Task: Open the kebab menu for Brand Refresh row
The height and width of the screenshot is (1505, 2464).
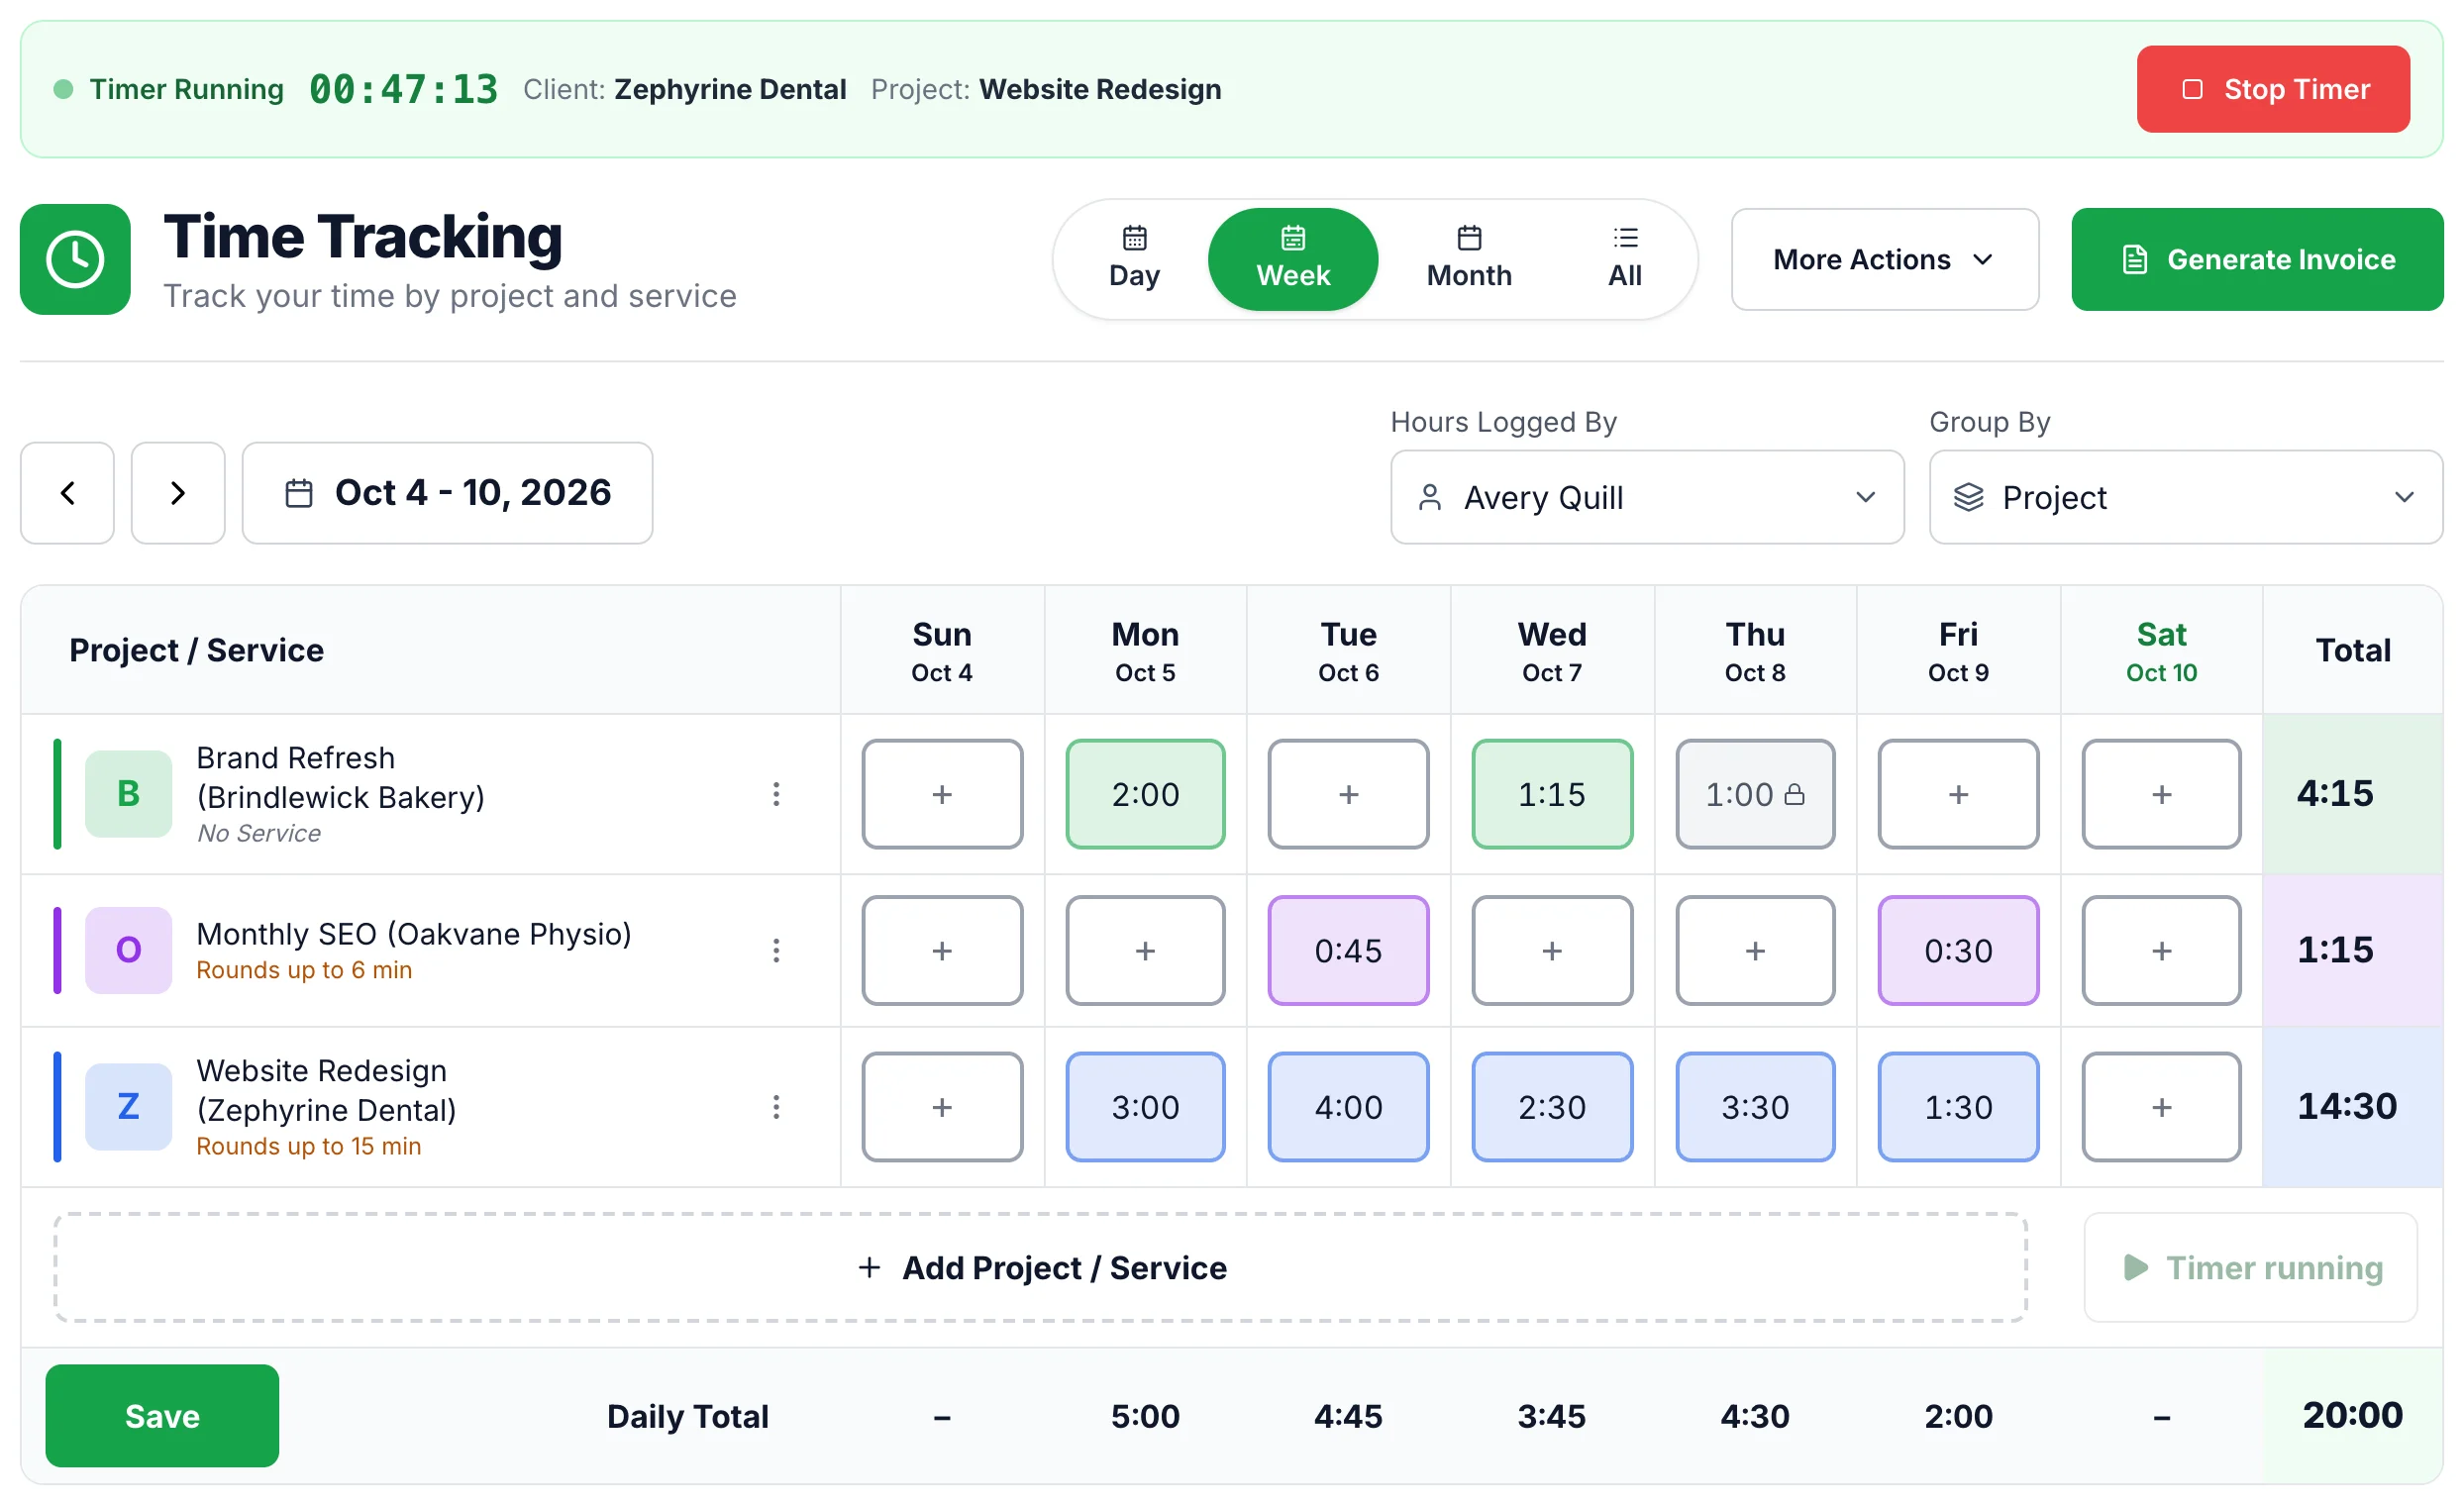Action: point(776,794)
